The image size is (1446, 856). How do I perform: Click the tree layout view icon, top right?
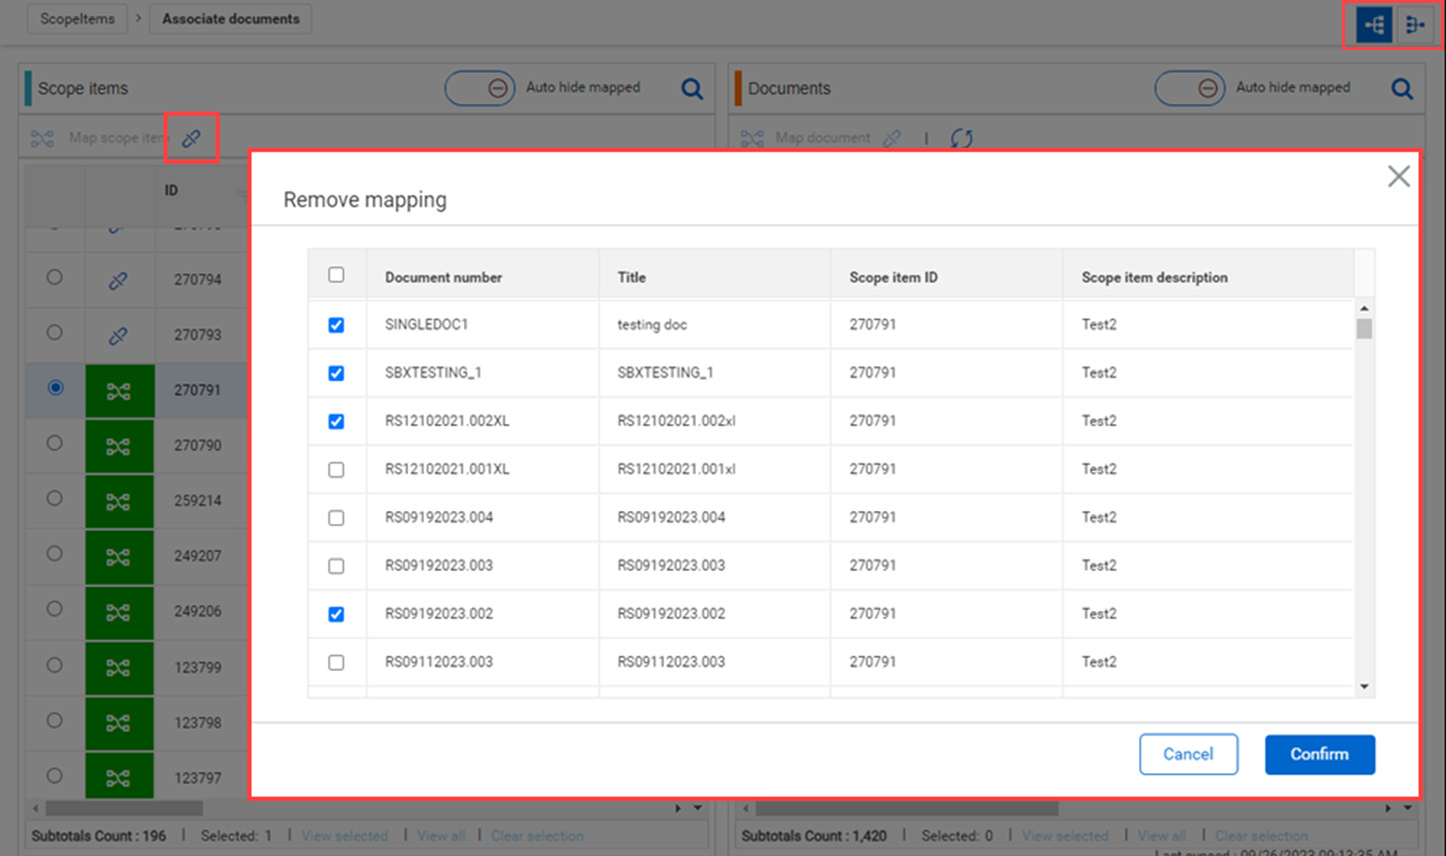pos(1374,25)
